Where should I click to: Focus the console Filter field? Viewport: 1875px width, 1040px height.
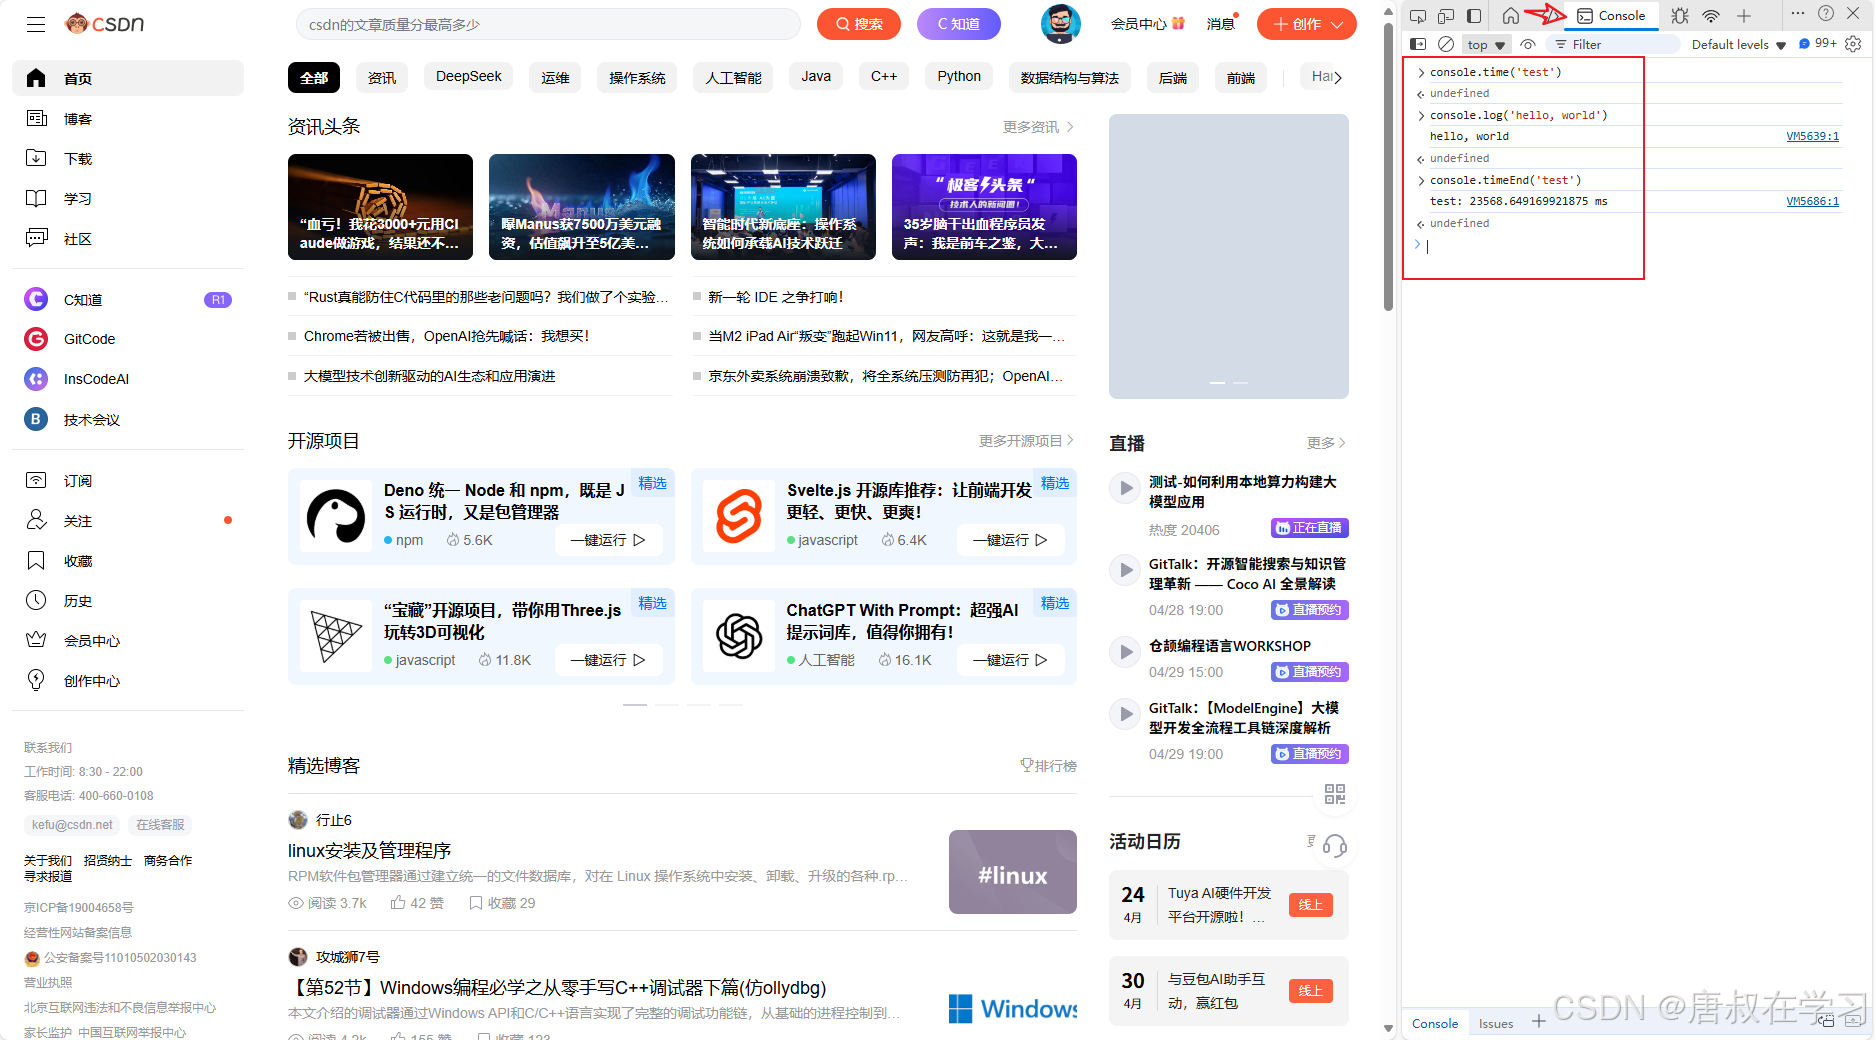pyautogui.click(x=1613, y=45)
